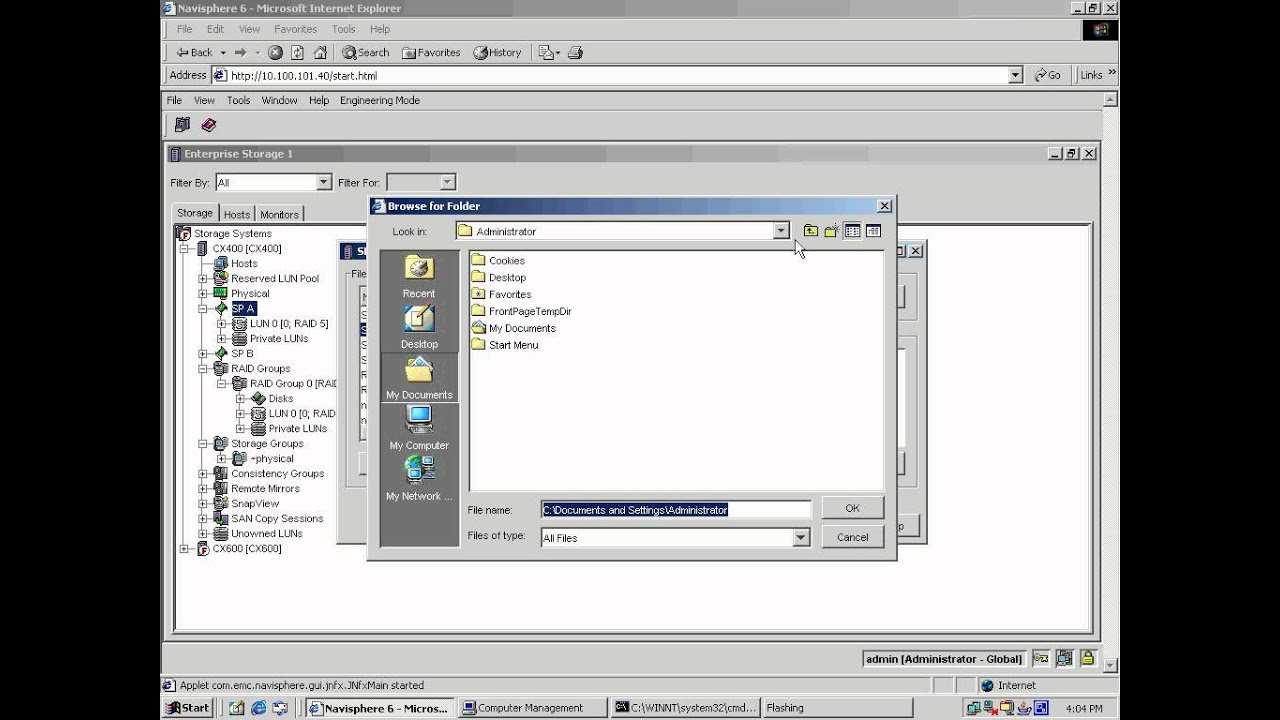This screenshot has height=720, width=1280.
Task: Click the Windows Start button
Action: click(187, 708)
